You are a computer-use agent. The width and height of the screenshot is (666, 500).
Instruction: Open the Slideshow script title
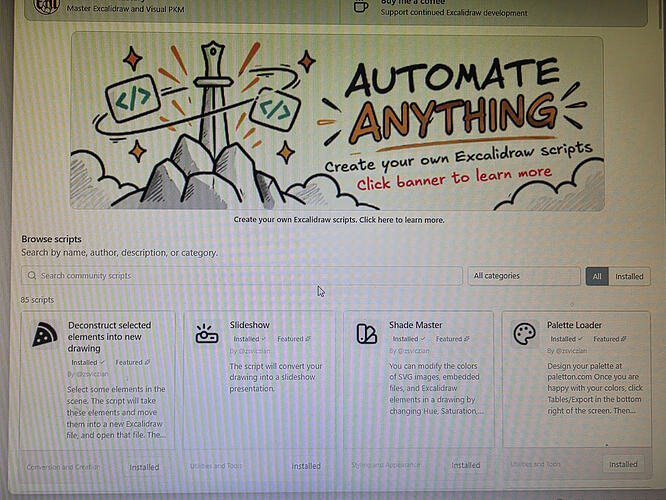[249, 325]
